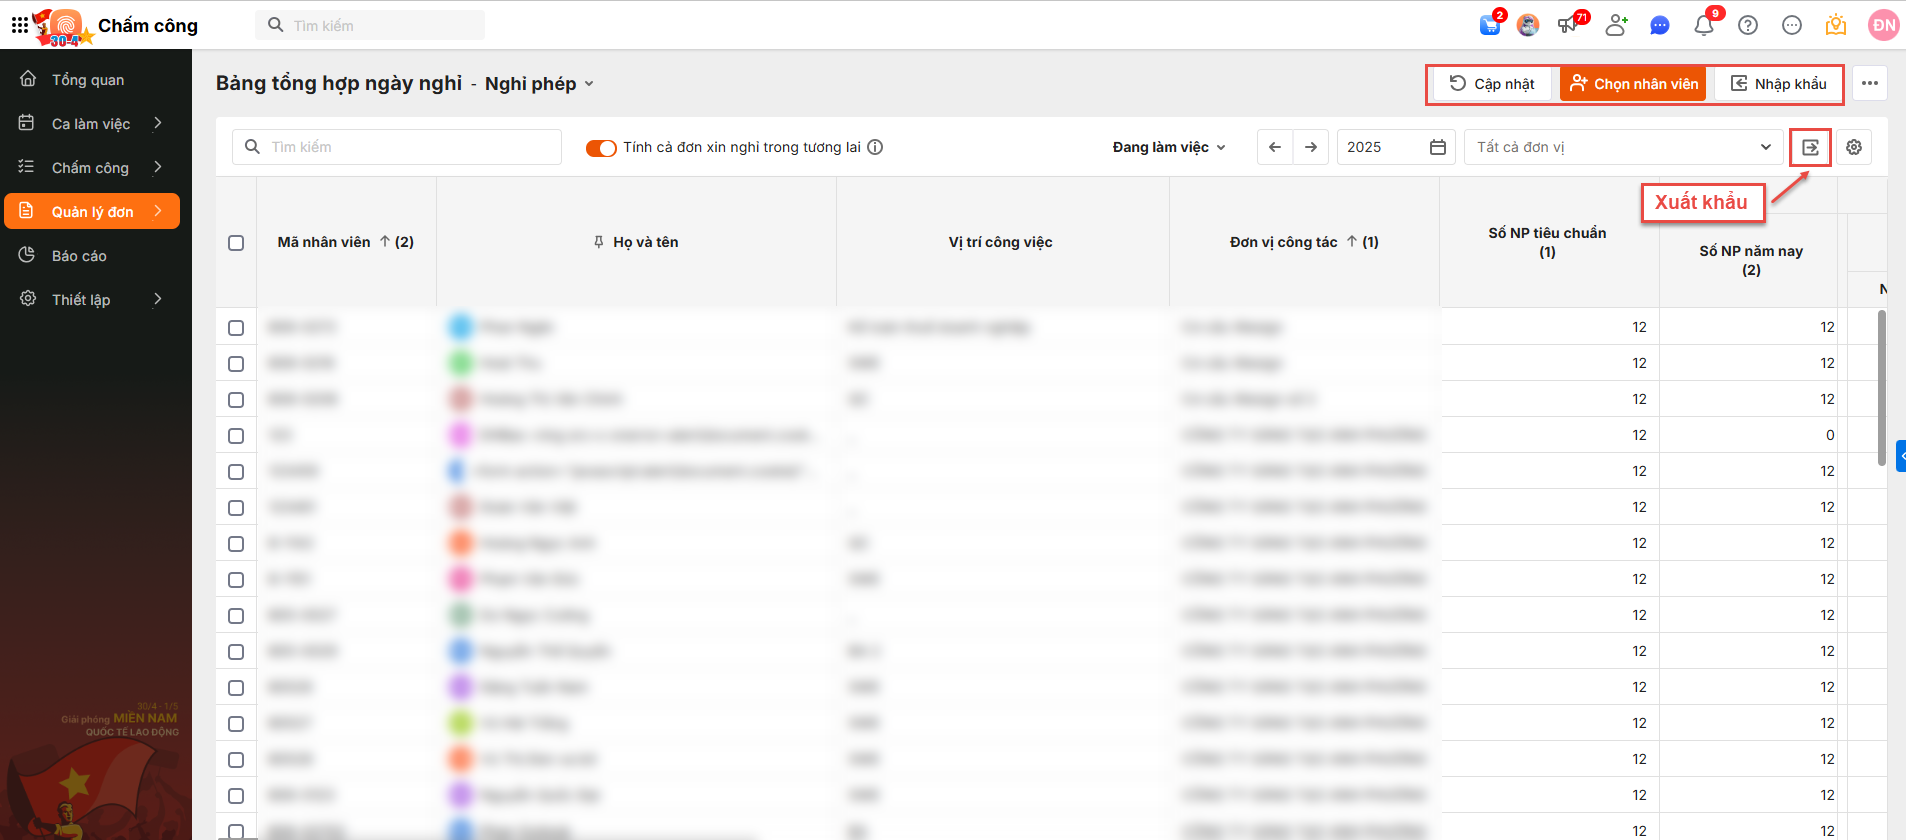Go to previous year with left arrow

click(x=1275, y=147)
